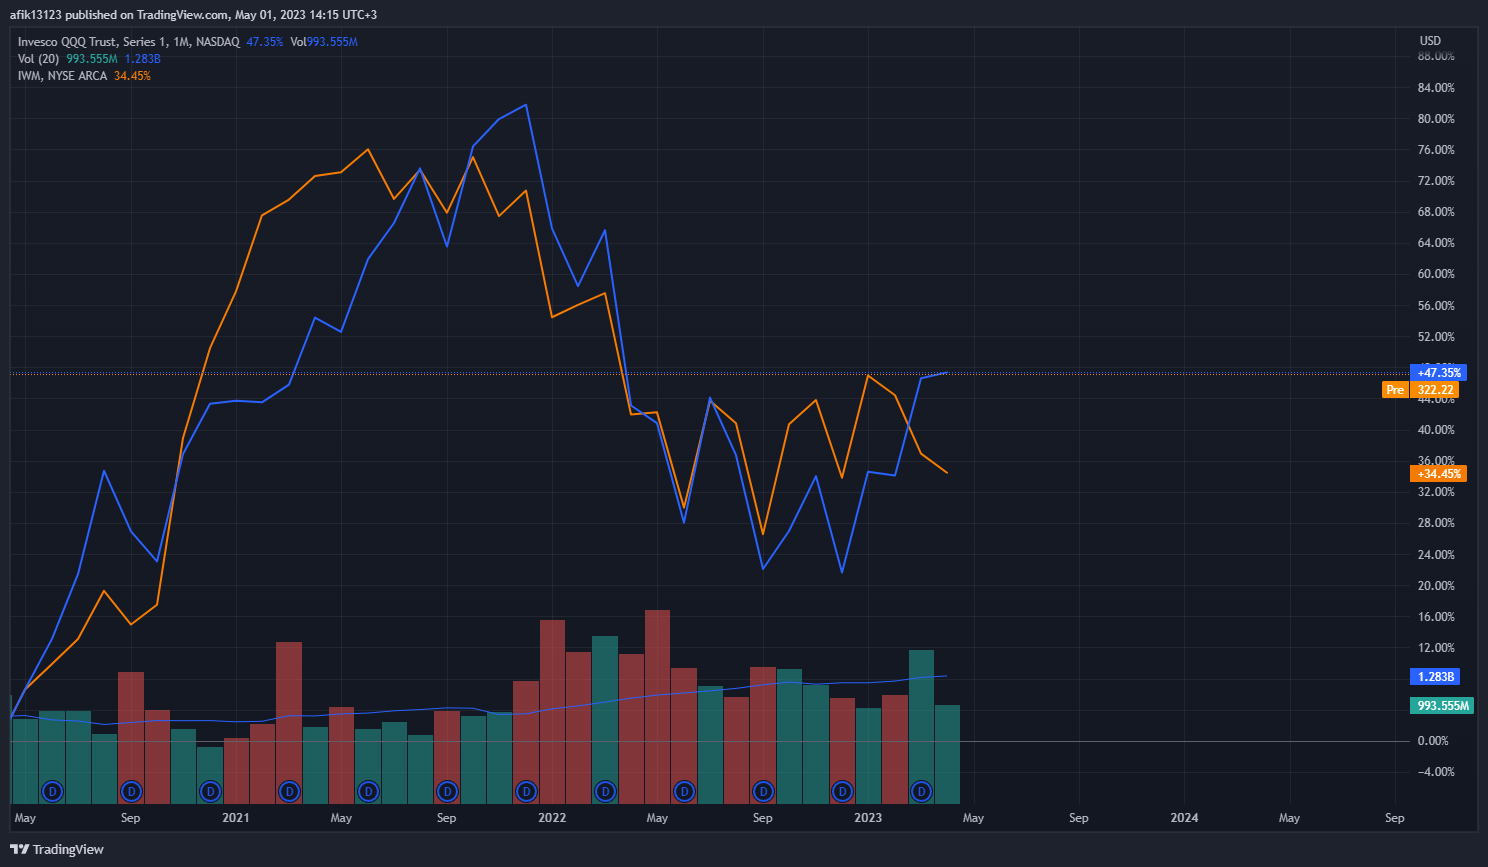The image size is (1488, 867).
Task: Click the blue +47.35% price scale label
Action: 1438,373
